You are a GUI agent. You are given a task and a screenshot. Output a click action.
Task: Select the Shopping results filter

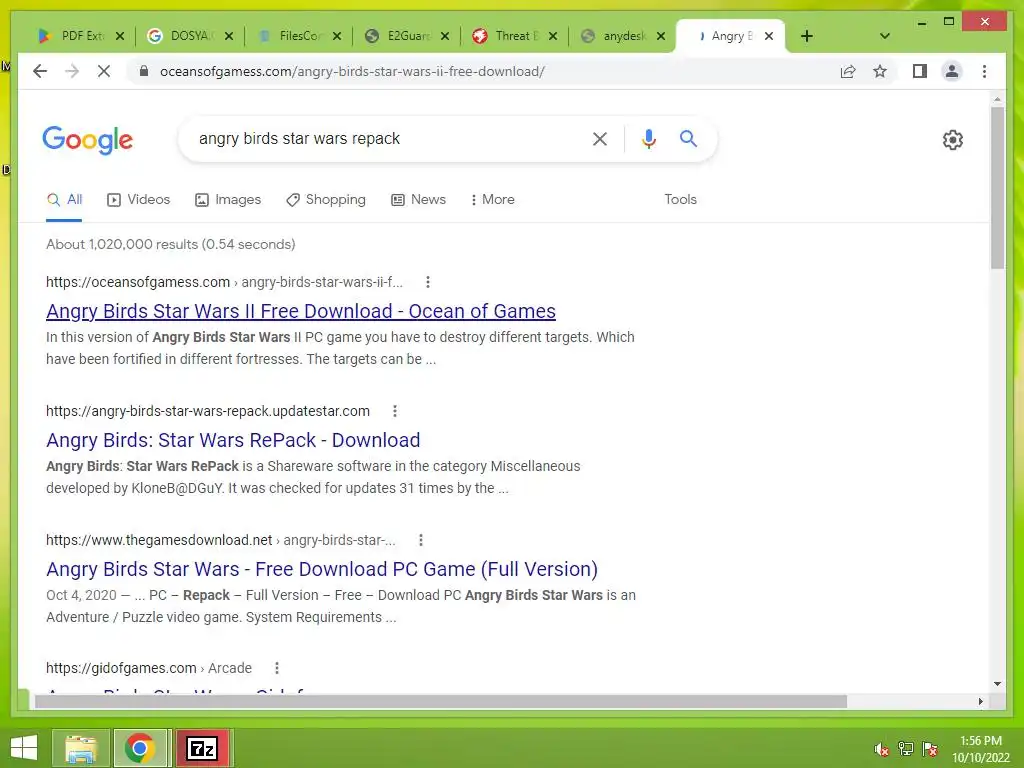(x=326, y=200)
